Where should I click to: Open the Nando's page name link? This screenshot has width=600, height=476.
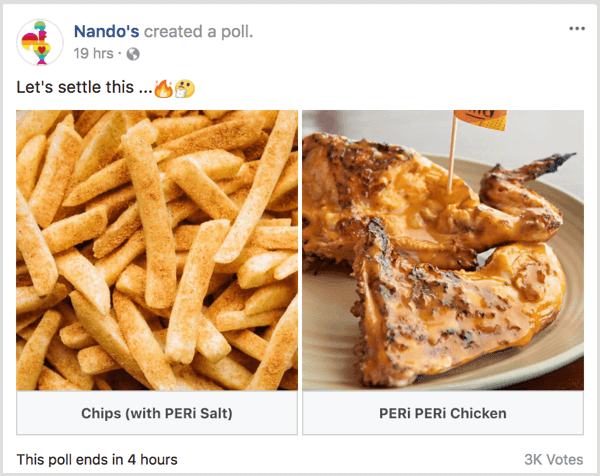click(107, 31)
